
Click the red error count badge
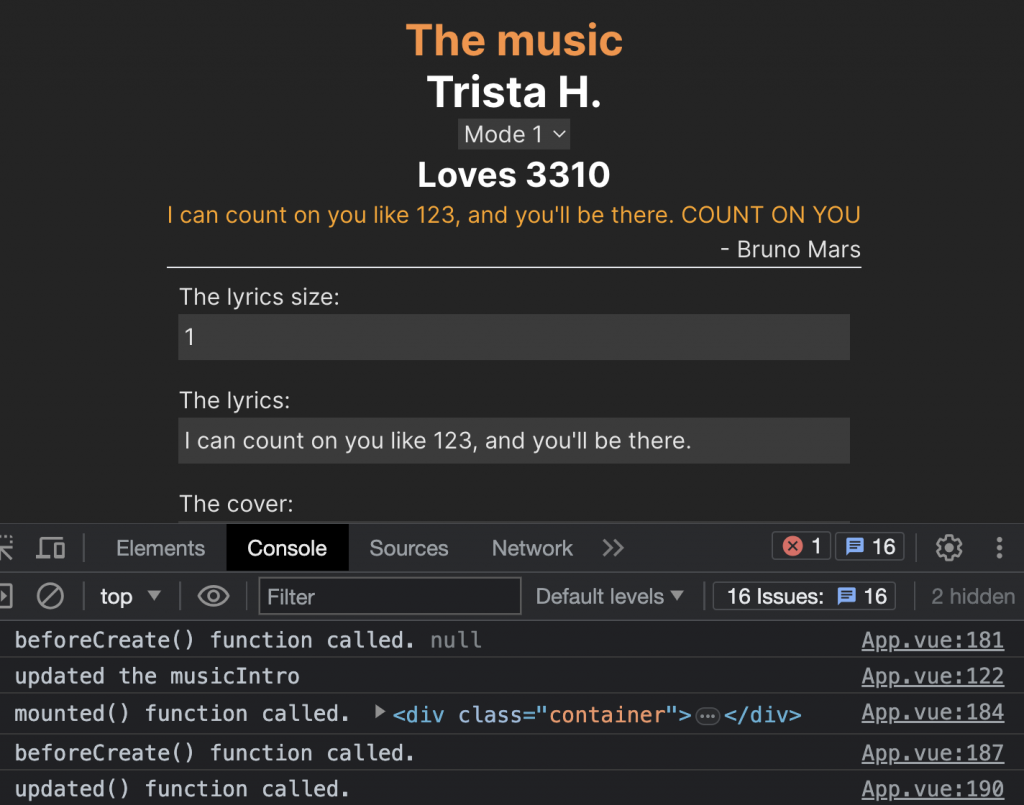click(801, 546)
